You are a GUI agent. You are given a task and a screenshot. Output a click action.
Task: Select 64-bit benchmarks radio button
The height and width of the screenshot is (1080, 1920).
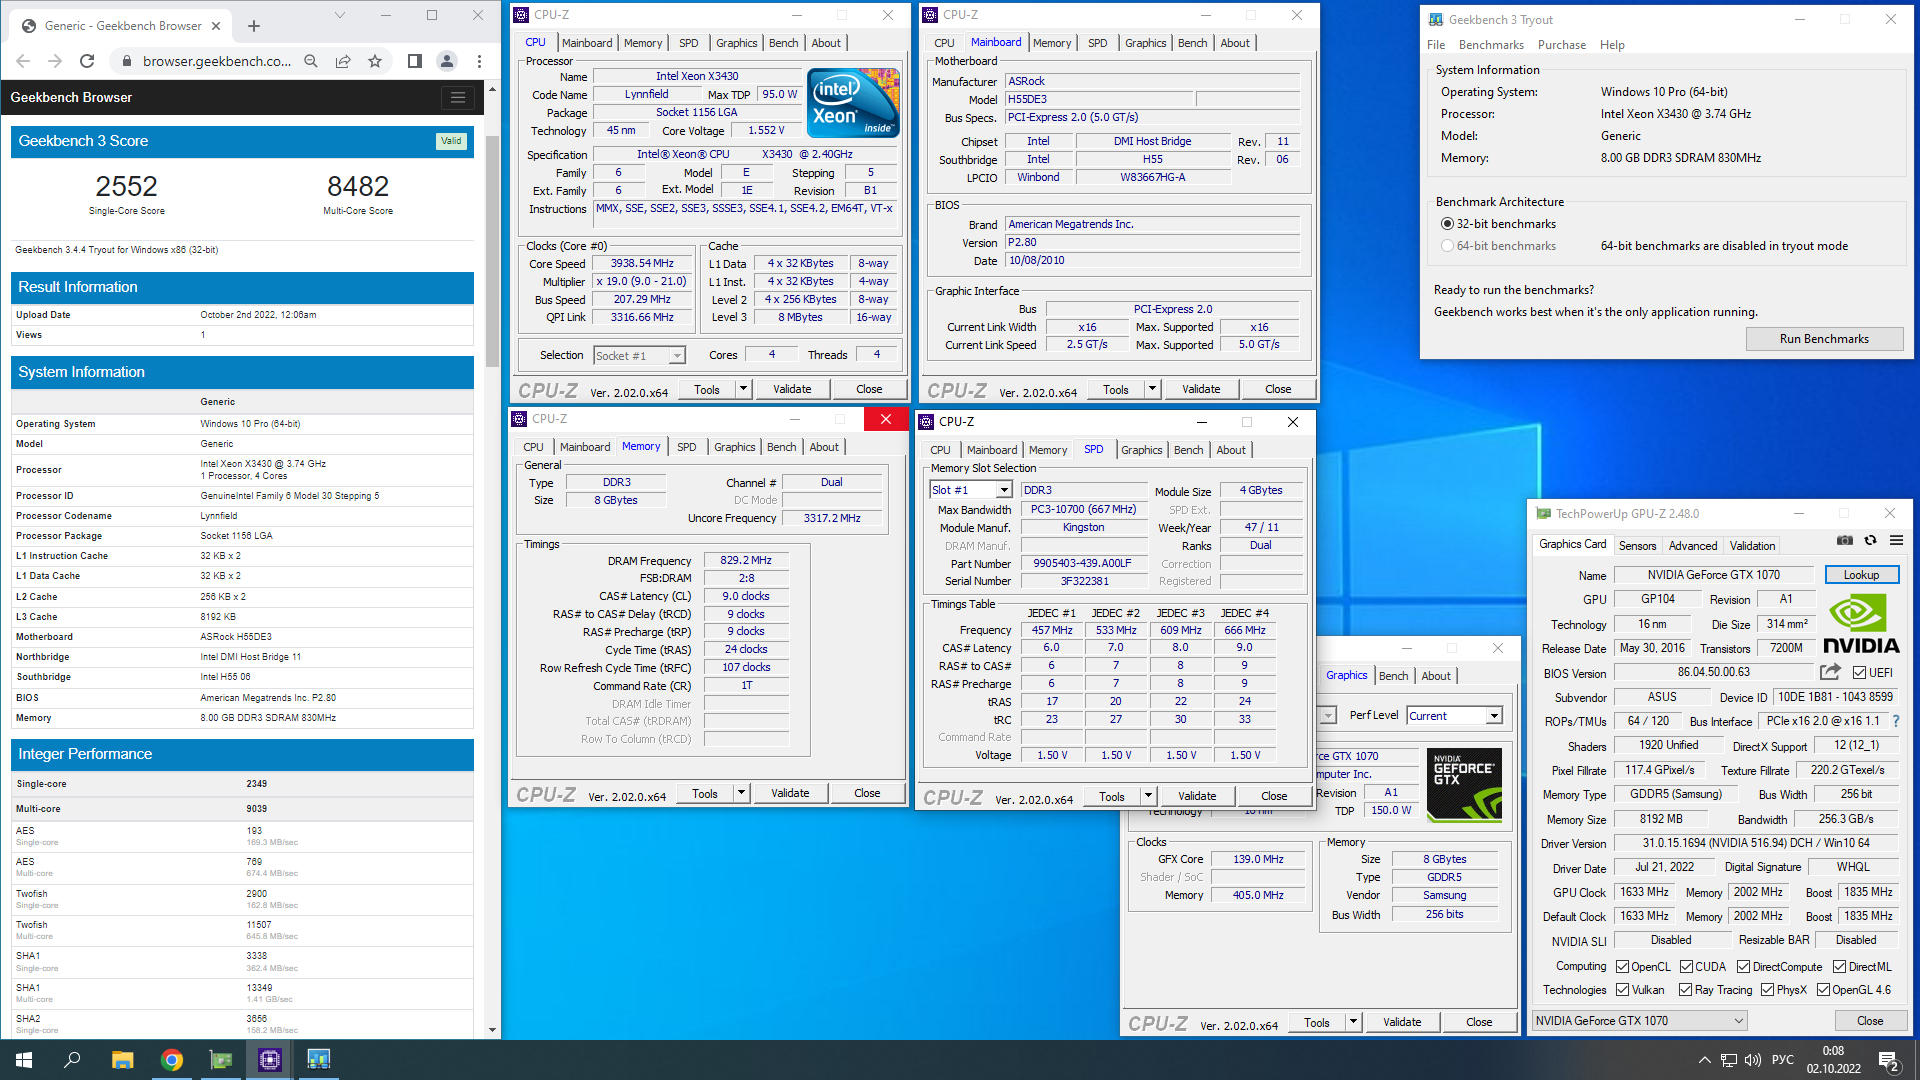1447,246
